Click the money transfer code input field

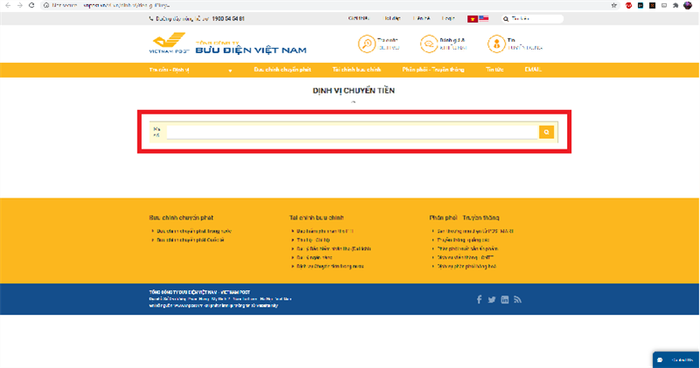point(352,132)
